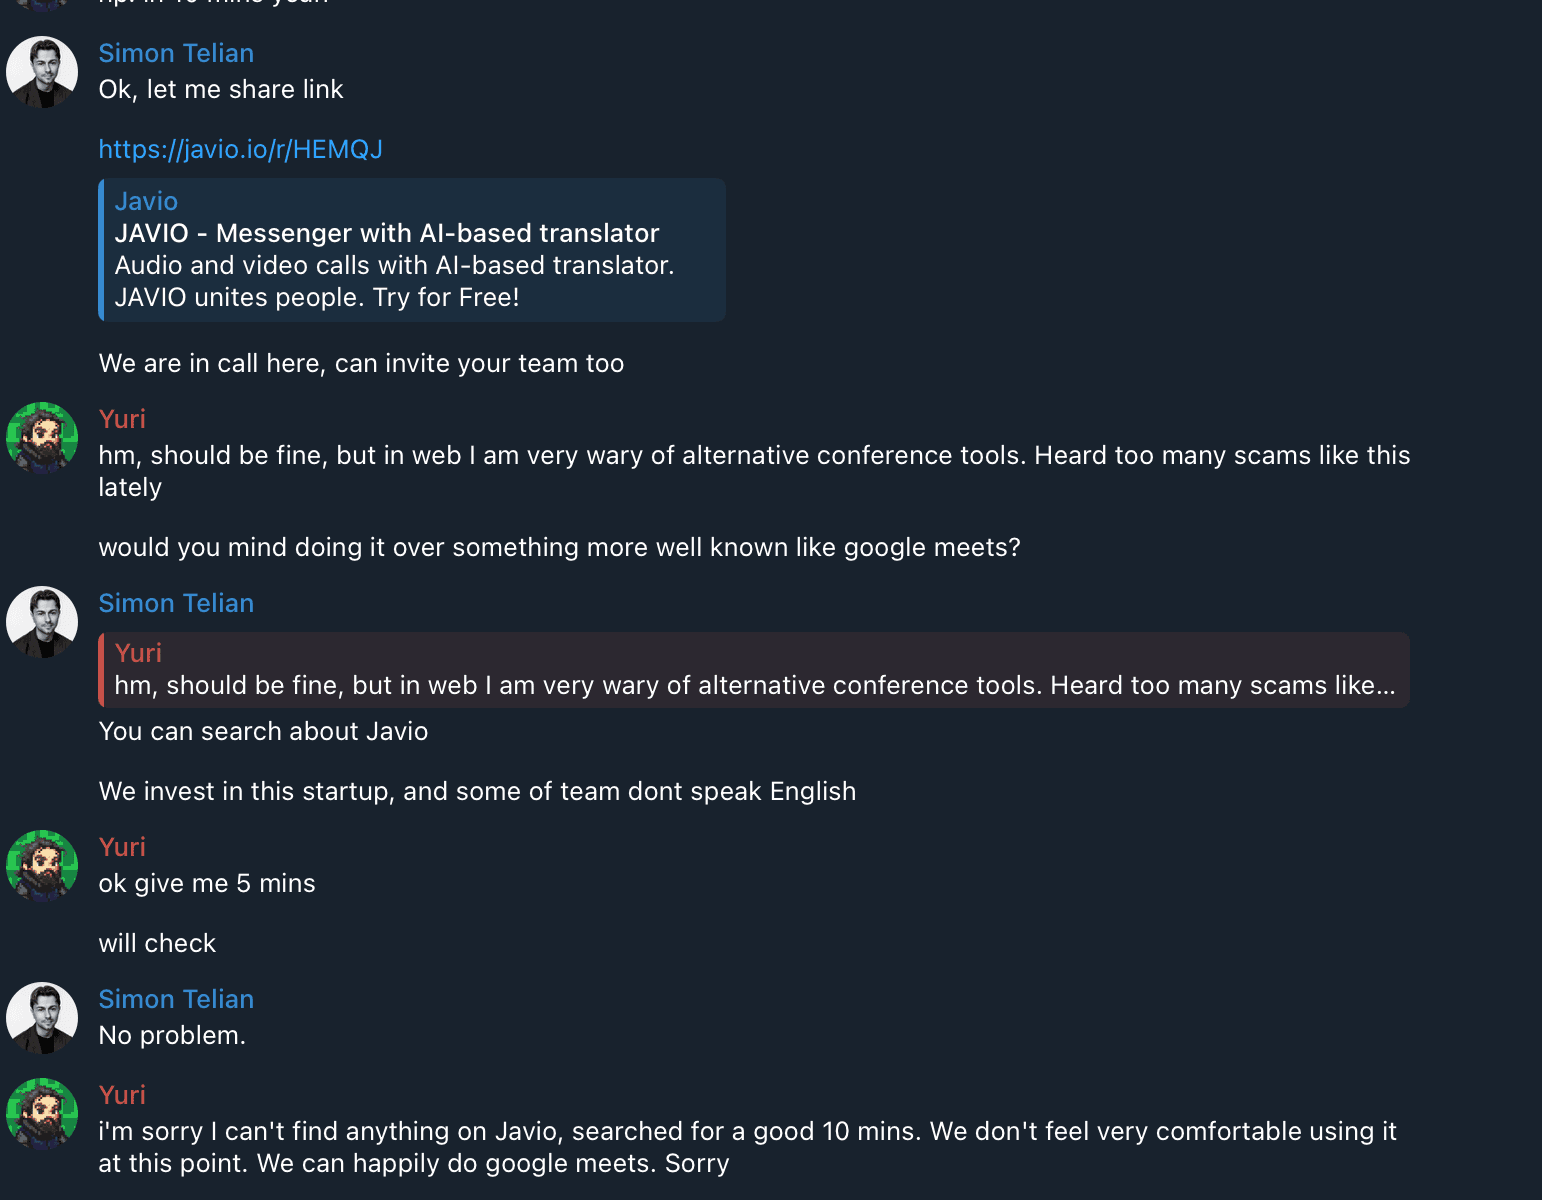The image size is (1542, 1200).
Task: Click Yuri's name above the "i'm sorry" message
Action: pyautogui.click(x=122, y=1095)
